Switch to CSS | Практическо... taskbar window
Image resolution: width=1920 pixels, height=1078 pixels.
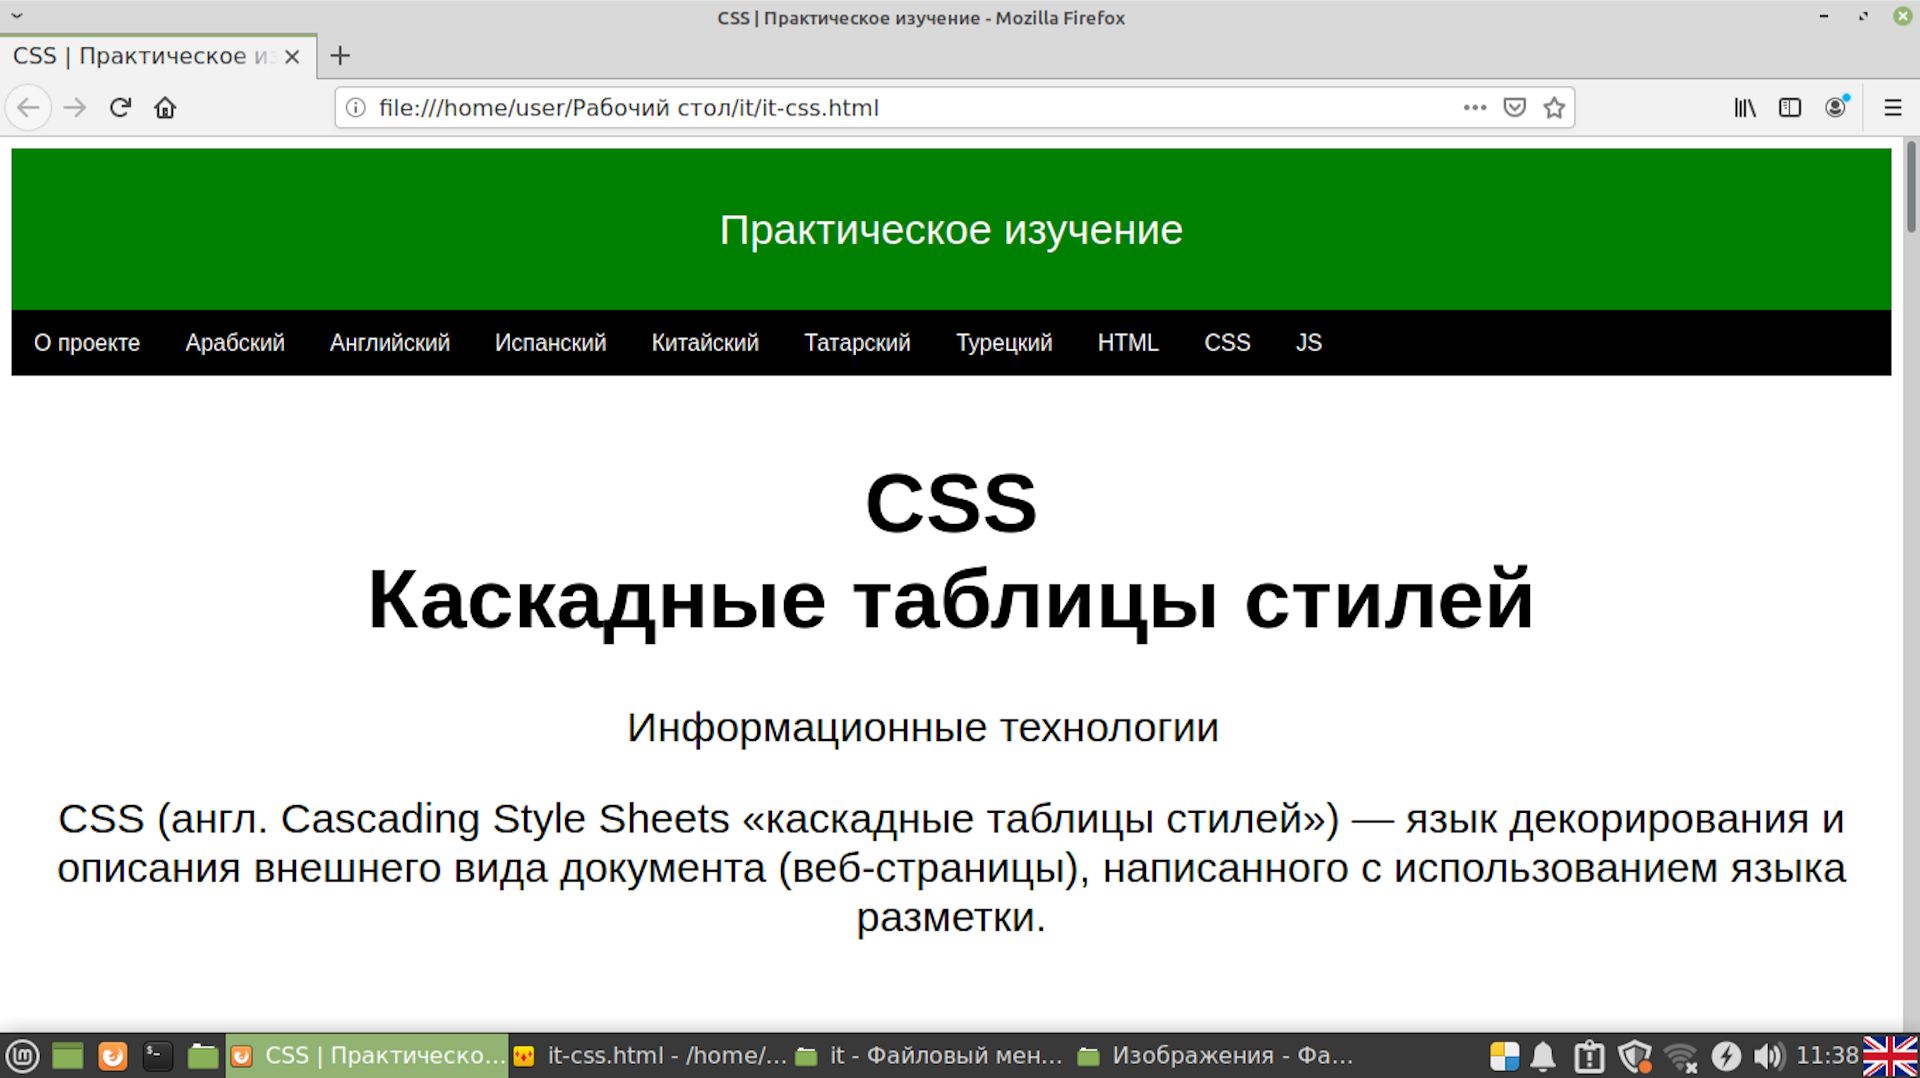(x=367, y=1056)
